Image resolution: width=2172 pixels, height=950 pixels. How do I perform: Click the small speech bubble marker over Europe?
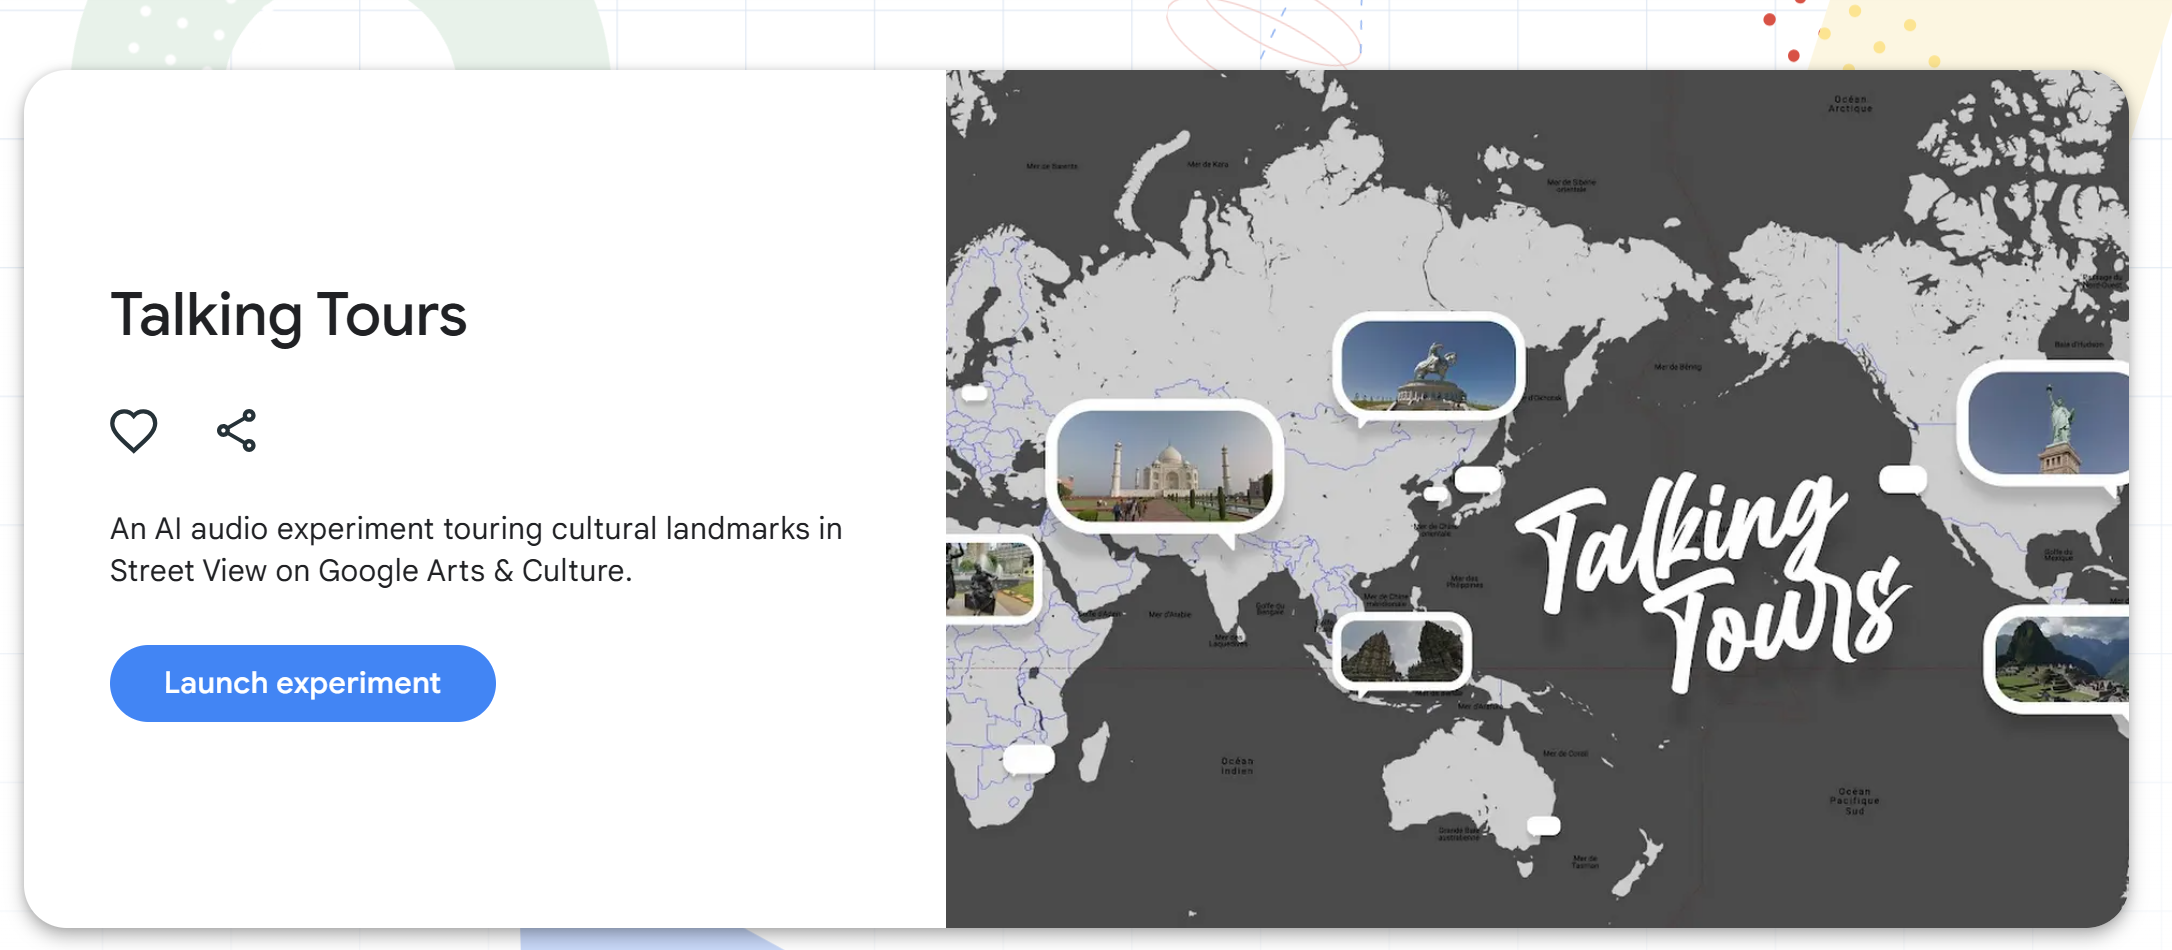coord(974,393)
